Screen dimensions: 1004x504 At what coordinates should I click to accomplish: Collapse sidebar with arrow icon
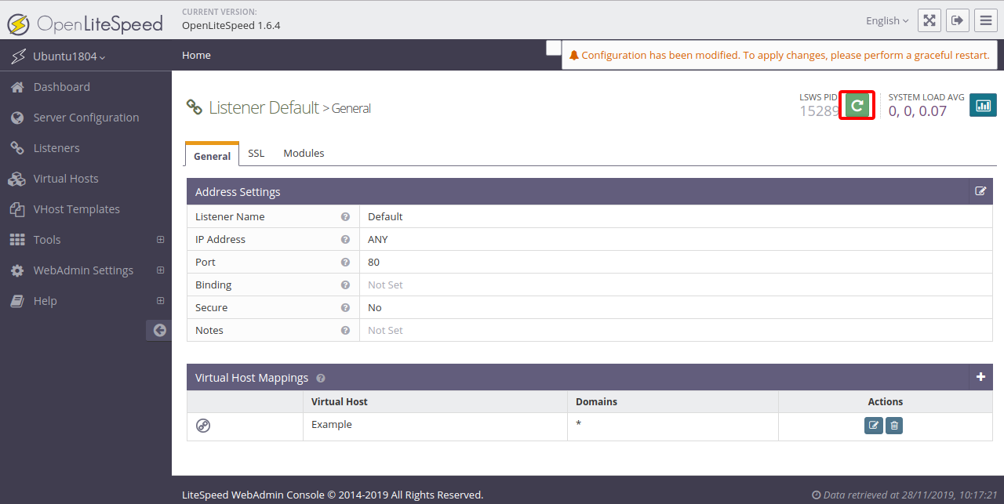[x=159, y=330]
